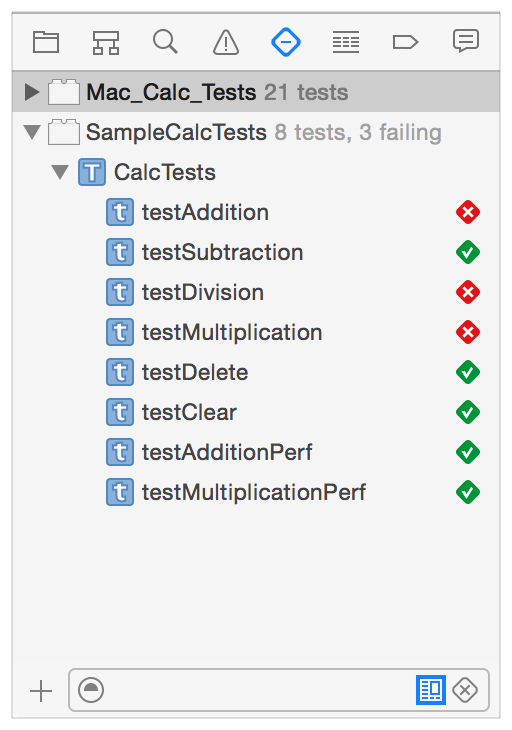Switch to the Symbol navigator hierarchy icon
This screenshot has height=730, width=512.
coord(106,42)
